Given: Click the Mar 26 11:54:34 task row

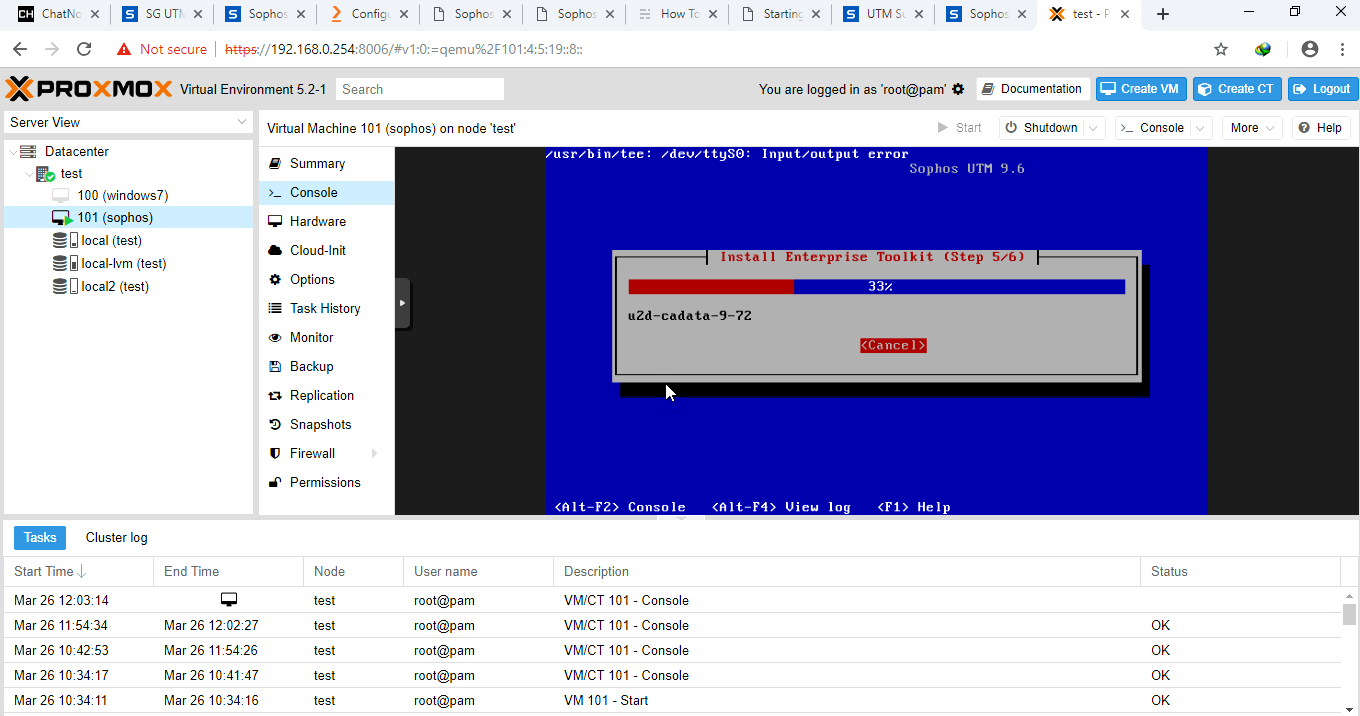Looking at the screenshot, I should (671, 625).
